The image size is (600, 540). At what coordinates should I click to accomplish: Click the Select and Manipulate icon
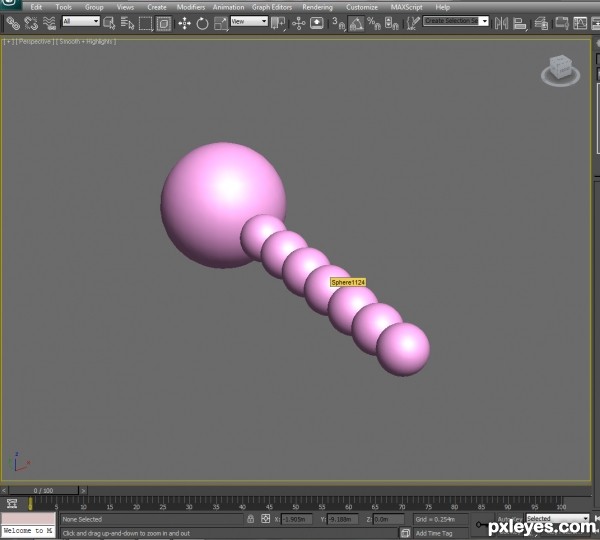coord(298,23)
